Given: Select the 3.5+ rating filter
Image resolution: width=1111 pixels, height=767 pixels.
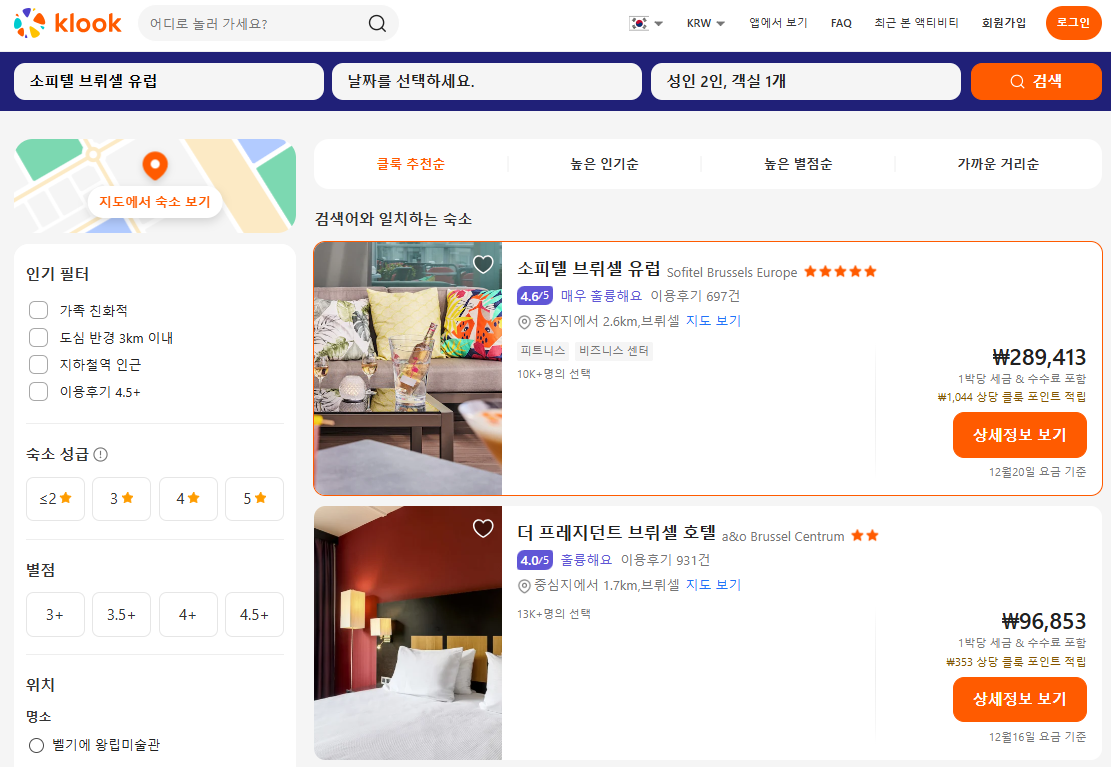Looking at the screenshot, I should click(x=121, y=615).
